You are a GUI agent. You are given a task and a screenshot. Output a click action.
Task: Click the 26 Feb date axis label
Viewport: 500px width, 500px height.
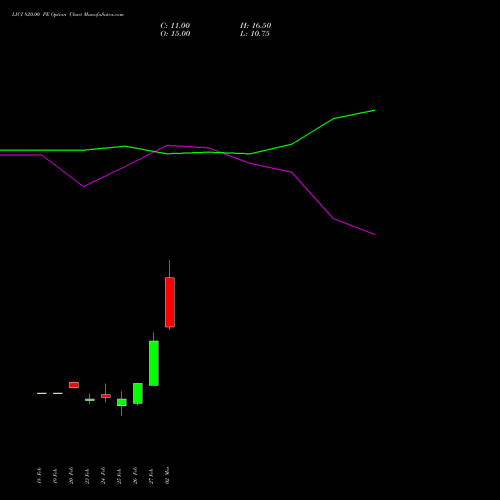click(x=135, y=476)
